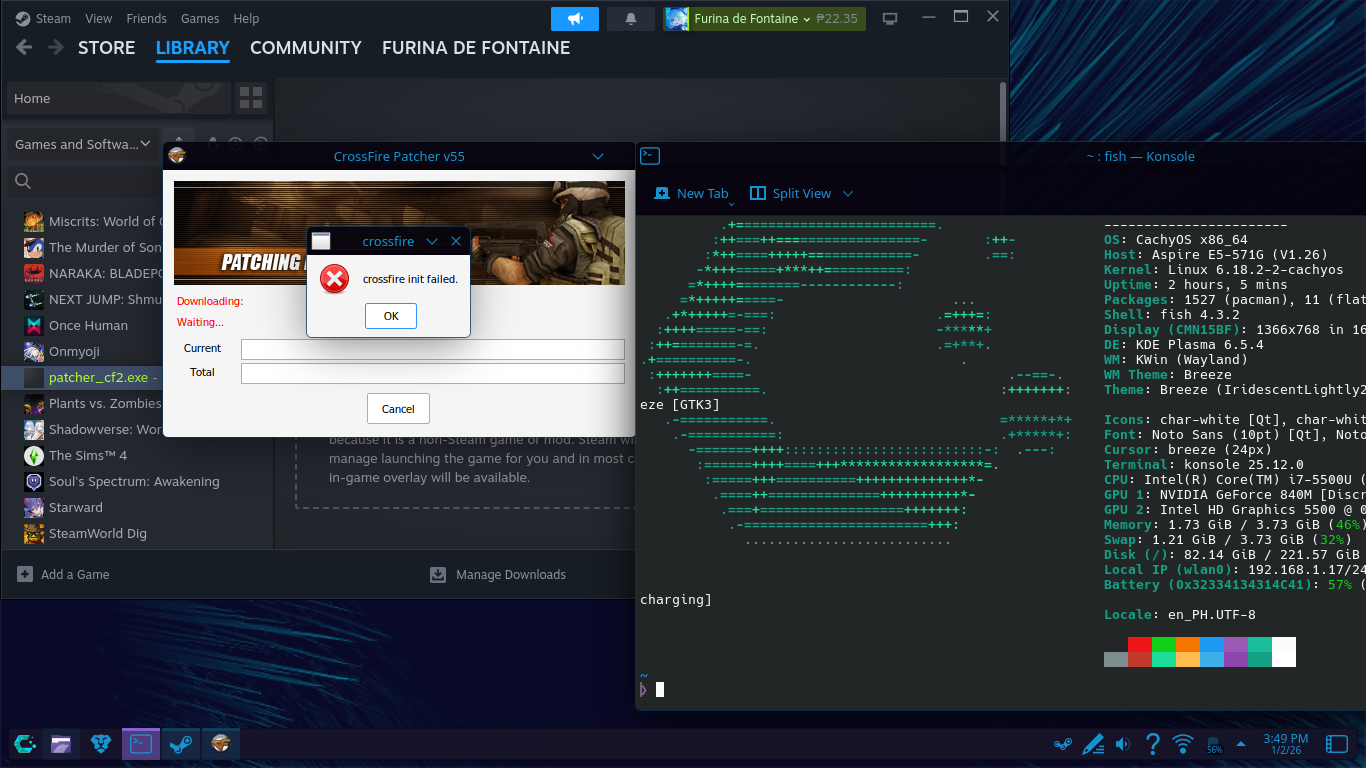Open the Steam notifications bell
Screen dimensions: 1366x768
pos(631,19)
